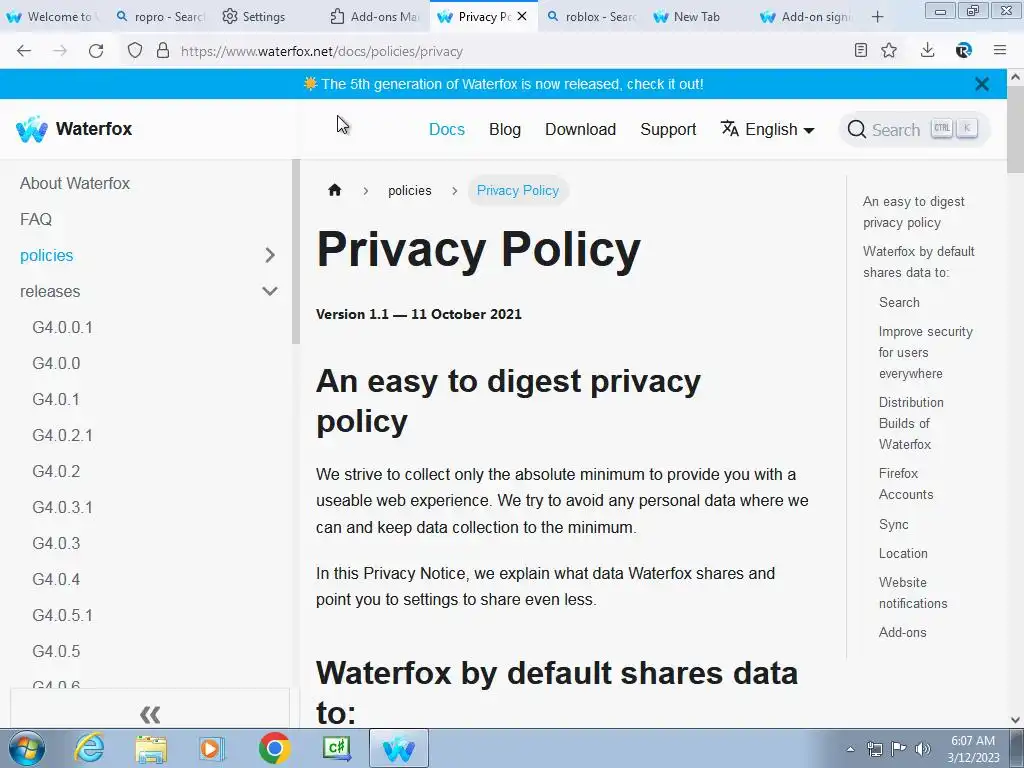
Task: Open the browser hamburger menu
Action: point(1000,50)
